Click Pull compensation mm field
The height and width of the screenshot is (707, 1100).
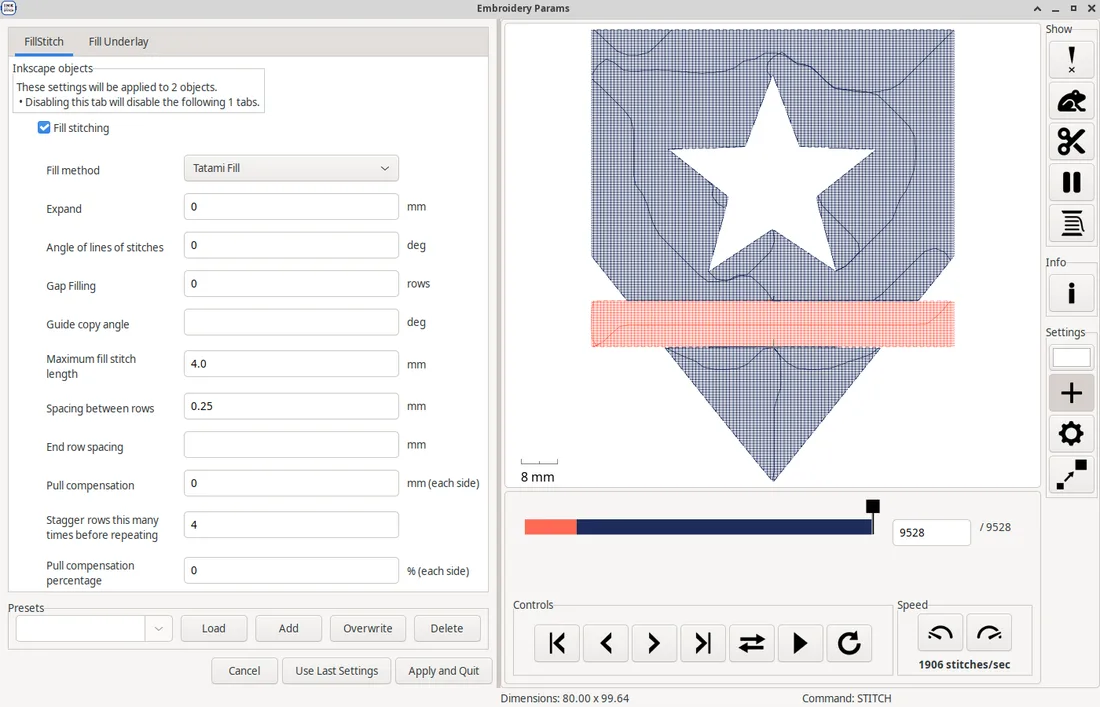291,483
